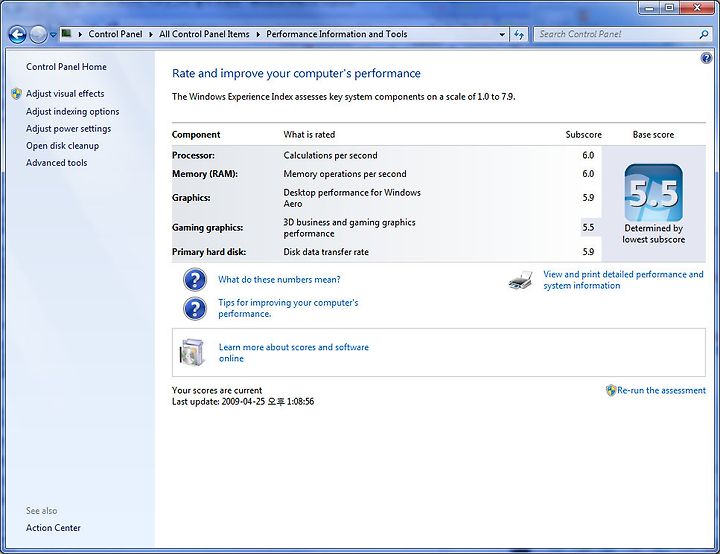Click the Forward navigation arrow button
This screenshot has height=554, width=720.
(x=38, y=34)
